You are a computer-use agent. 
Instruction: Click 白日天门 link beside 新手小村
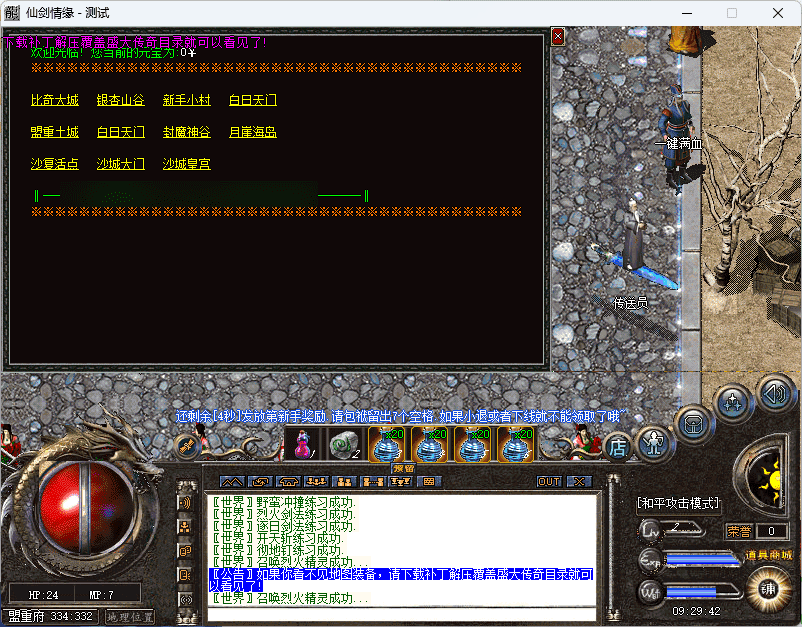tap(253, 100)
